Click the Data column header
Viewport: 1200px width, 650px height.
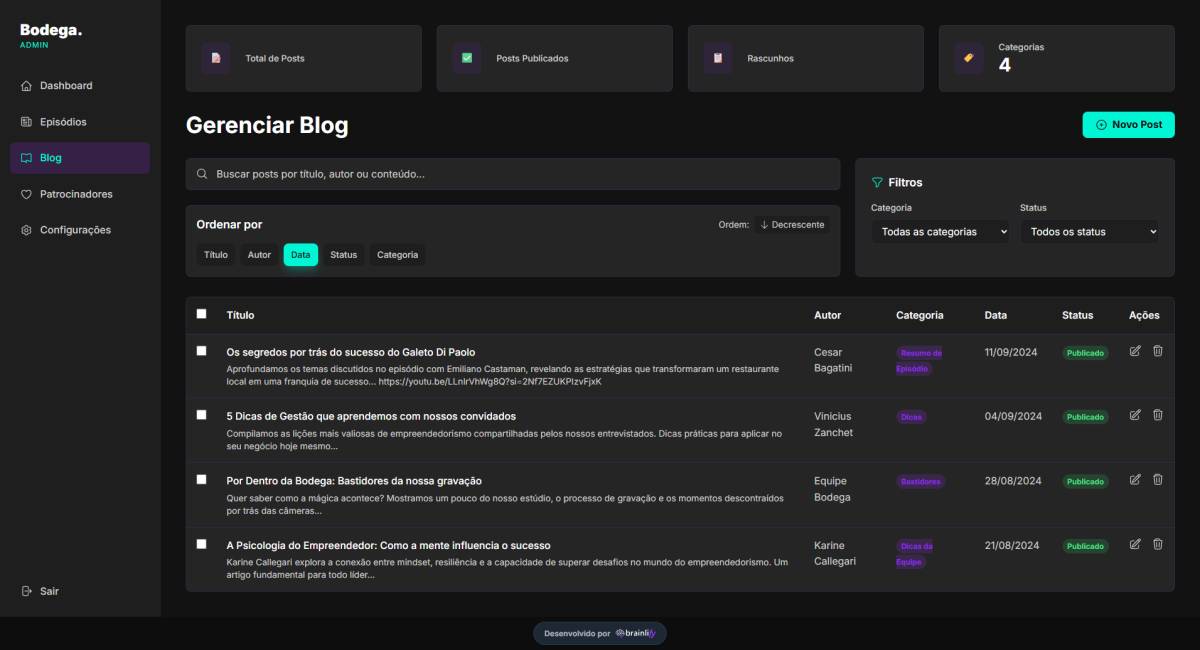coord(995,315)
